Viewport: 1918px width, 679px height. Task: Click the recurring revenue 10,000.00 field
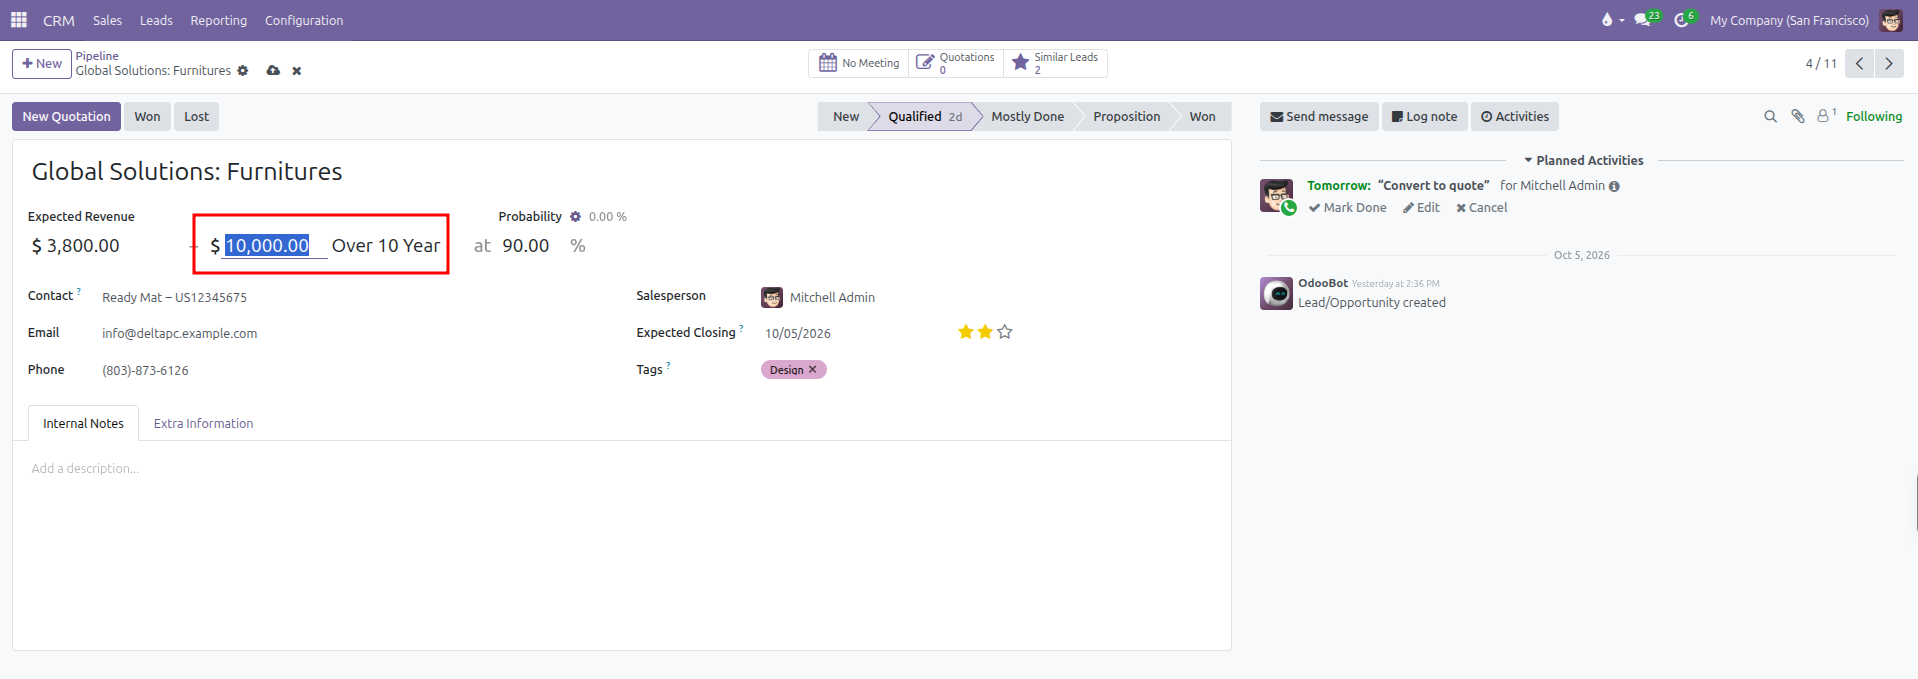275,246
